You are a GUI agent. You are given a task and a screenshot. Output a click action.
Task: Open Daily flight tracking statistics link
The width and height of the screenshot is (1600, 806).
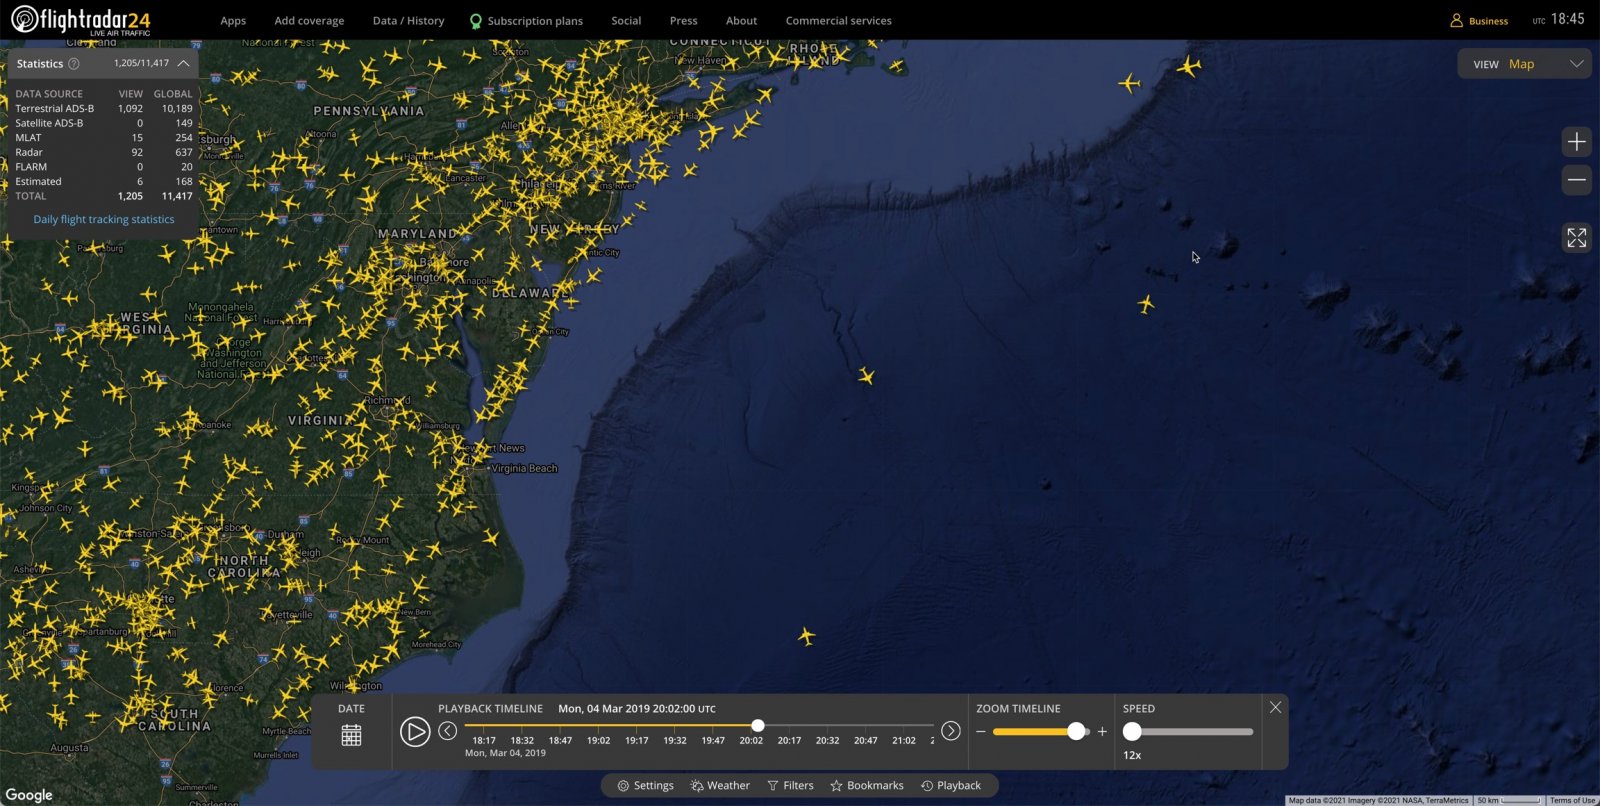pyautogui.click(x=104, y=219)
